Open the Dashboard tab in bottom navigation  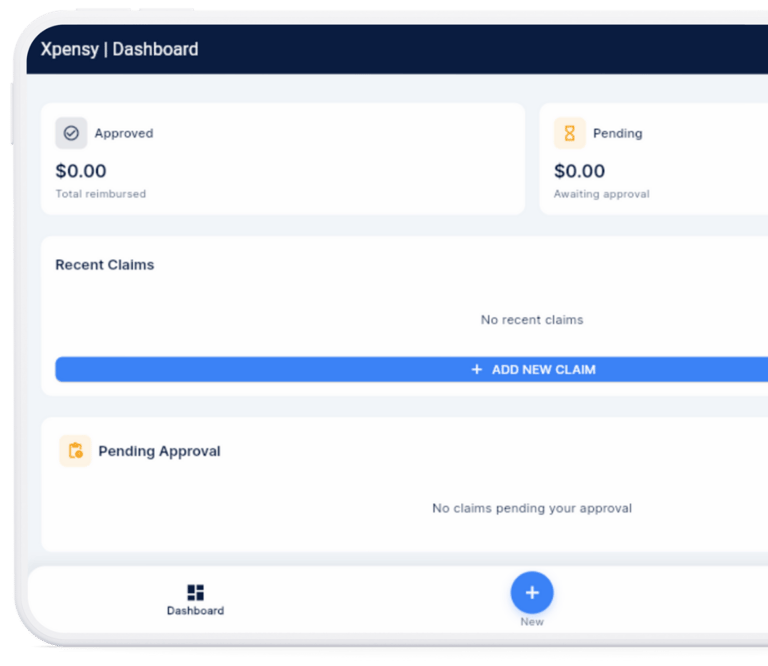click(195, 600)
